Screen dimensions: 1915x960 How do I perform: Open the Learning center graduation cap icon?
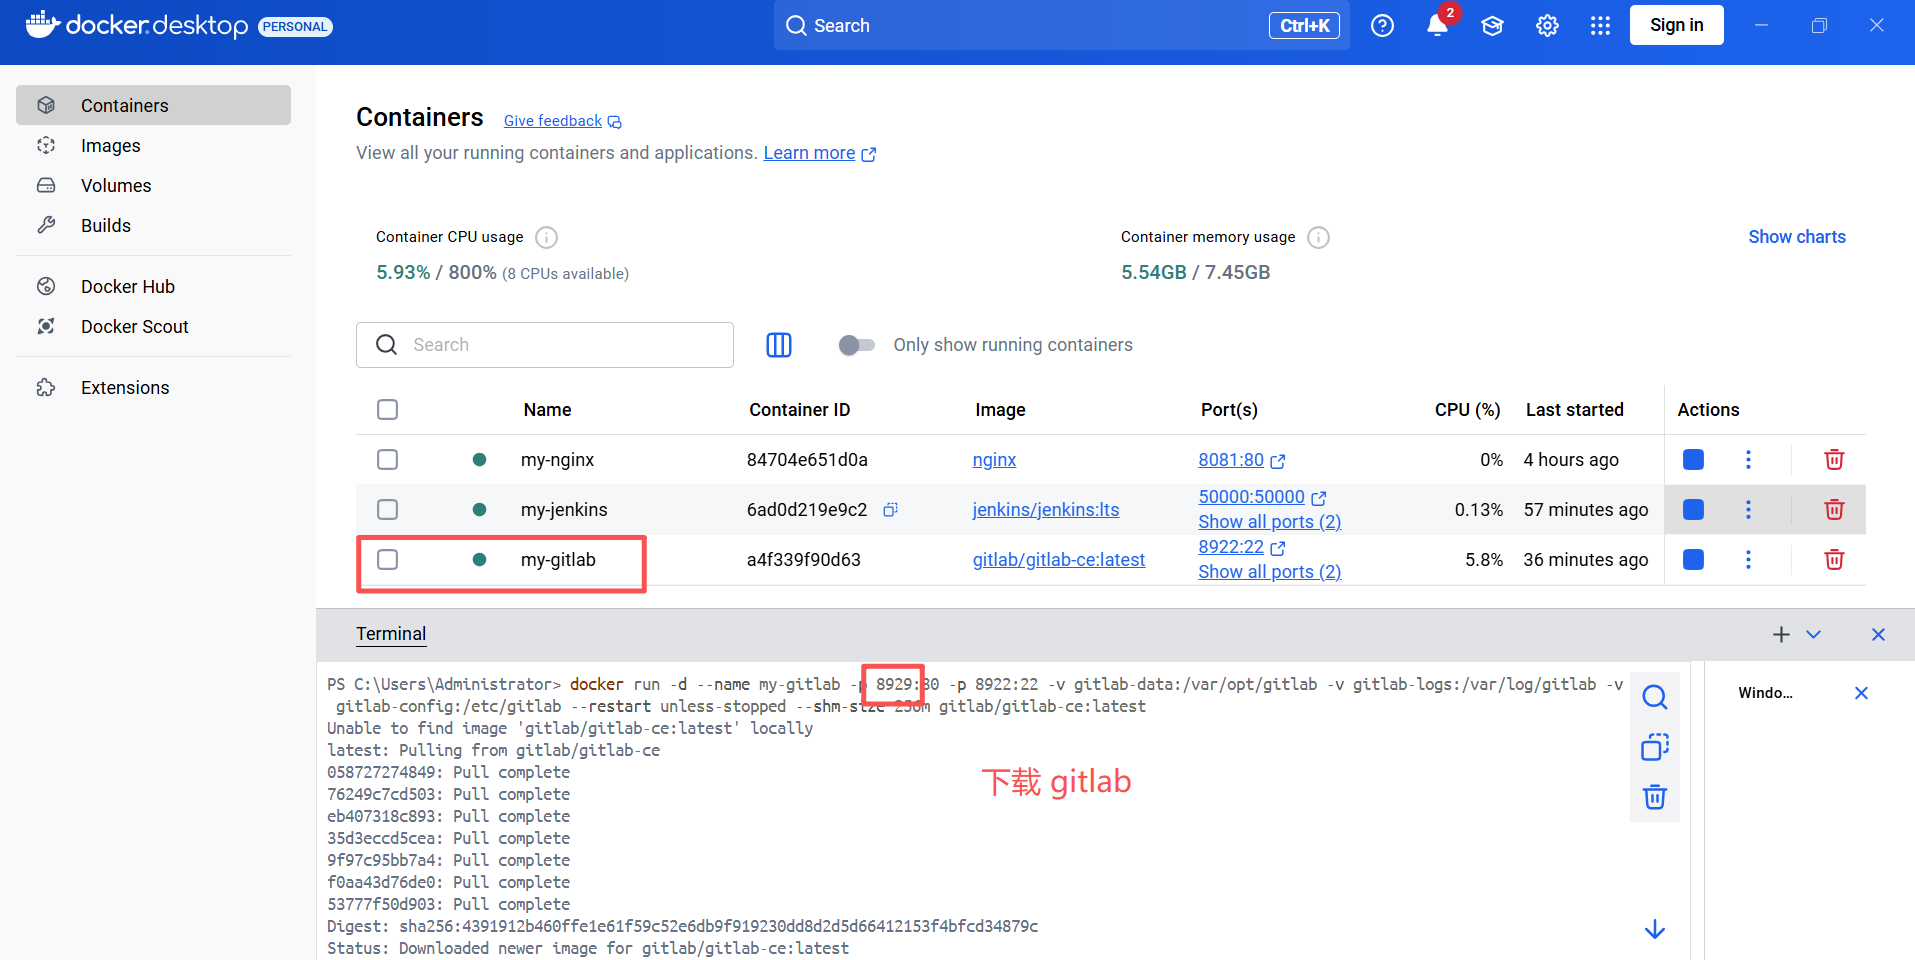[1492, 26]
